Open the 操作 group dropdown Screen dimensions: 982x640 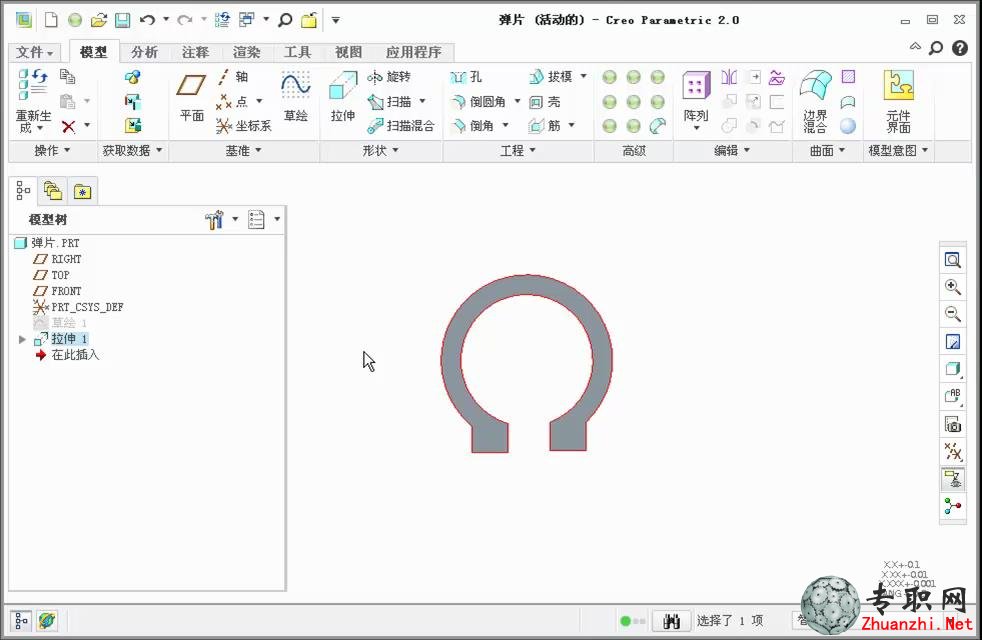(x=52, y=151)
